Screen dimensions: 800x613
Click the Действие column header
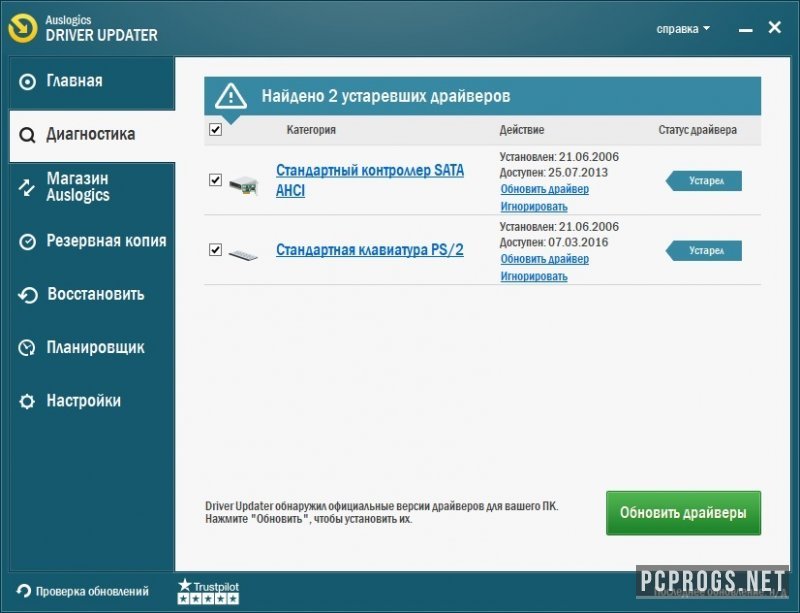[521, 130]
